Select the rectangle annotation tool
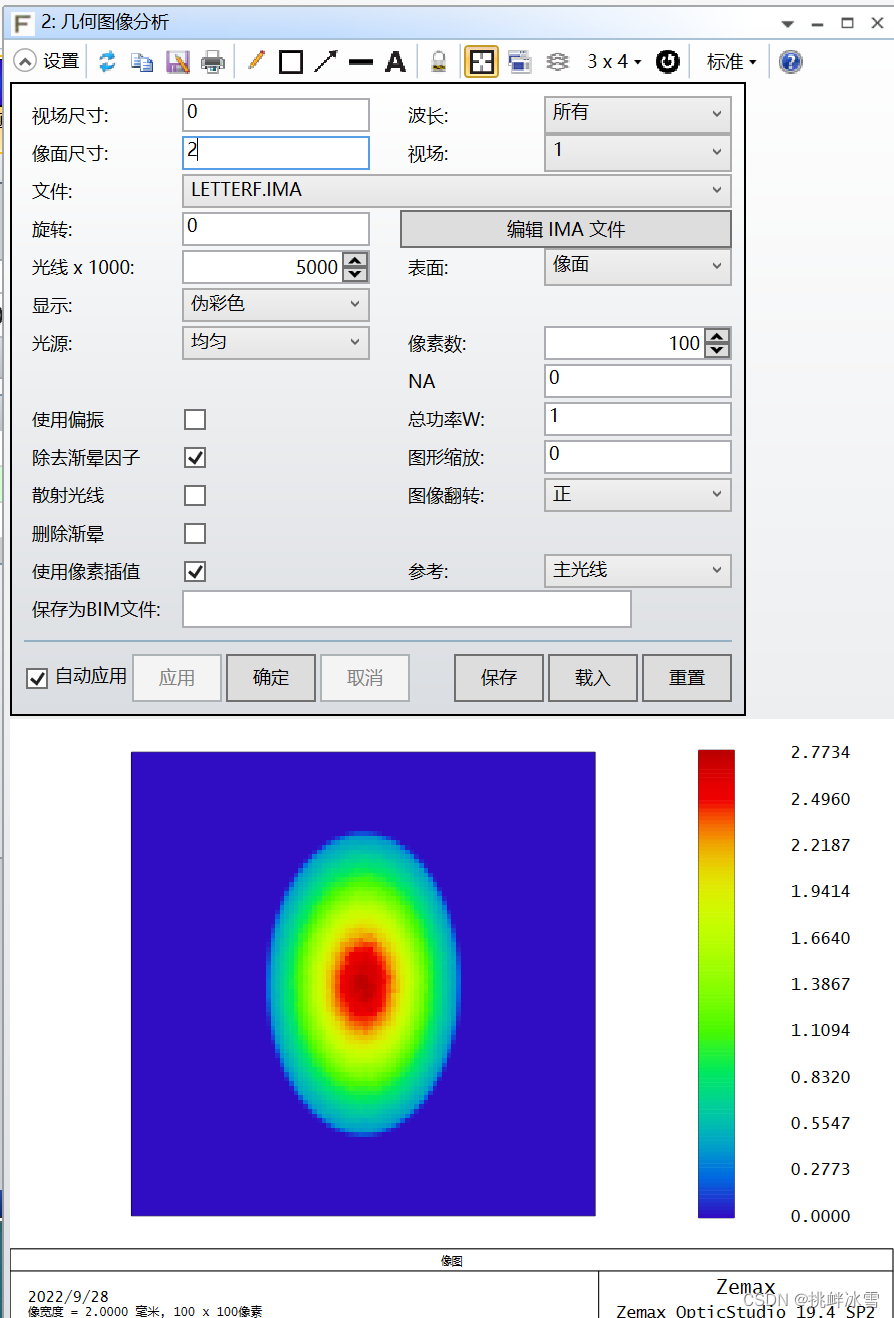 290,61
